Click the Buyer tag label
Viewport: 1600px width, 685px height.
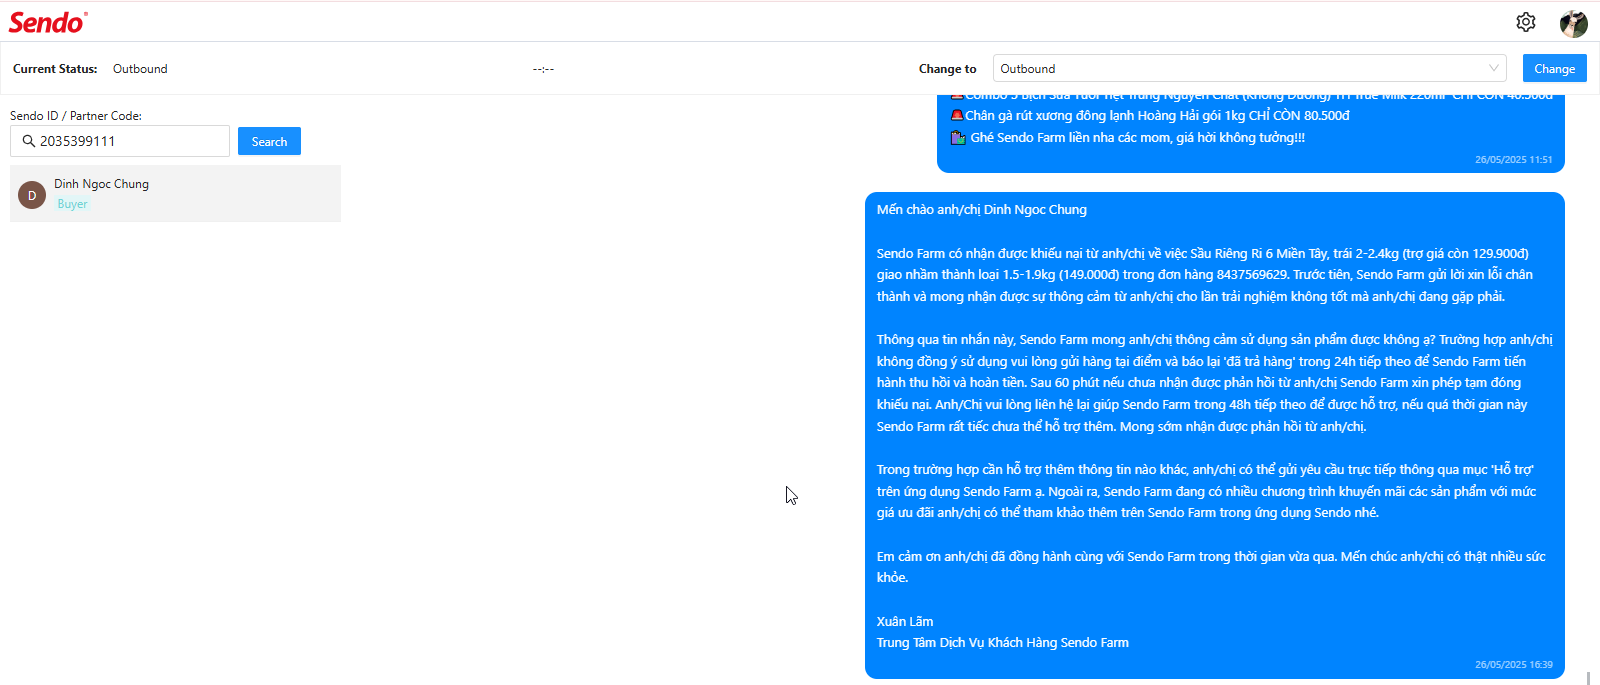point(72,204)
